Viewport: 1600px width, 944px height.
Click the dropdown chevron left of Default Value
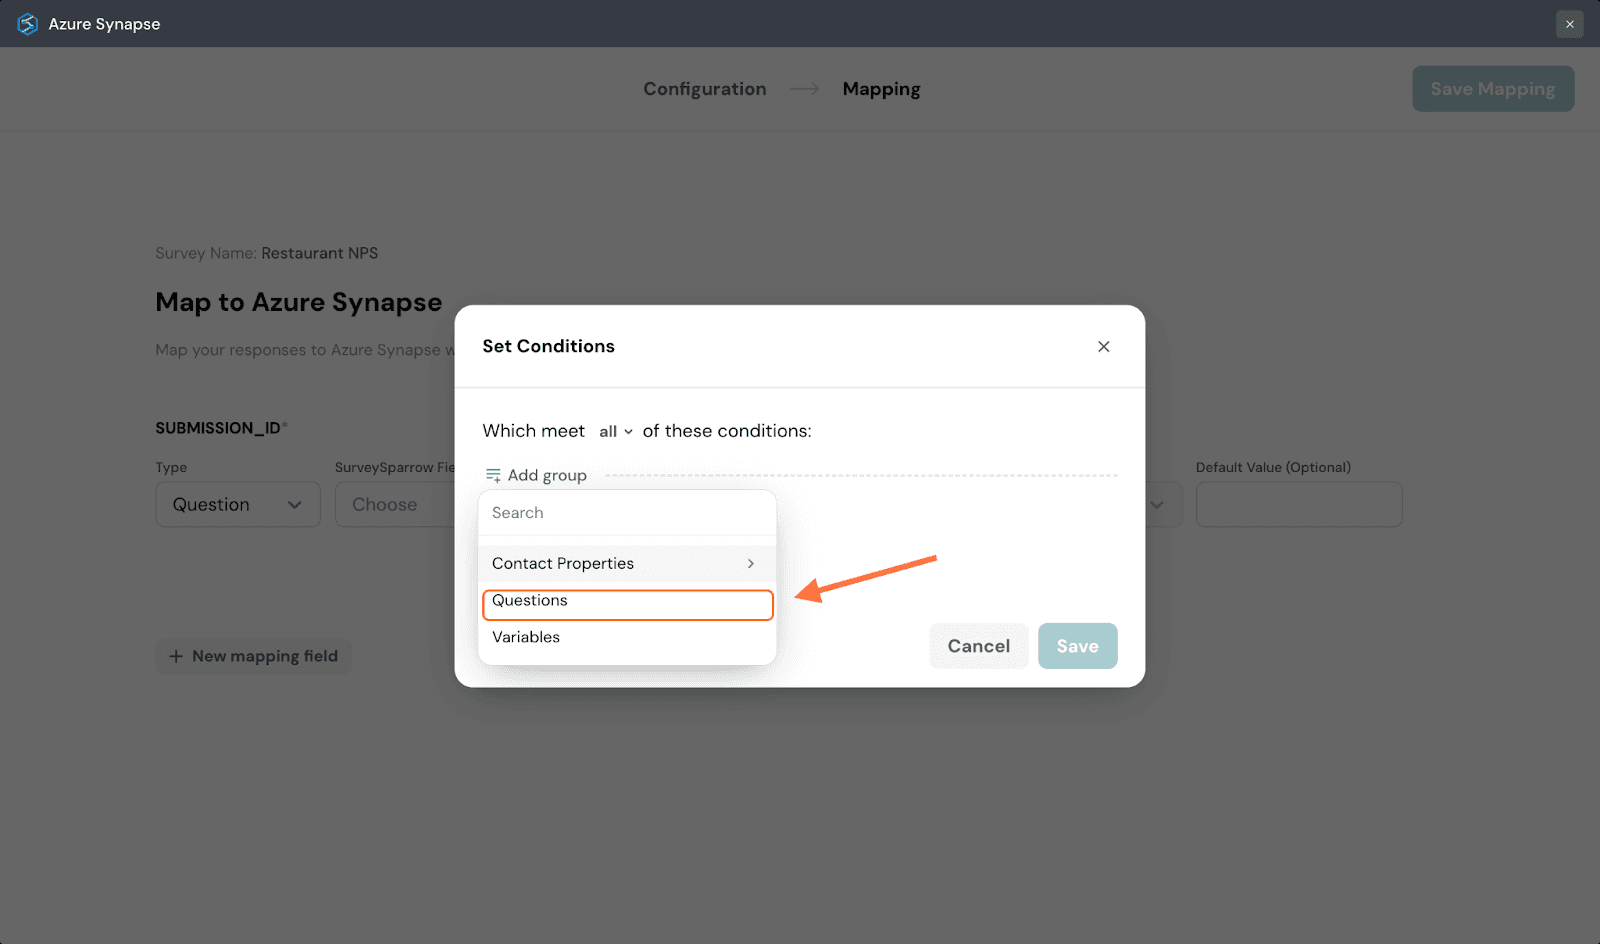pos(1157,505)
